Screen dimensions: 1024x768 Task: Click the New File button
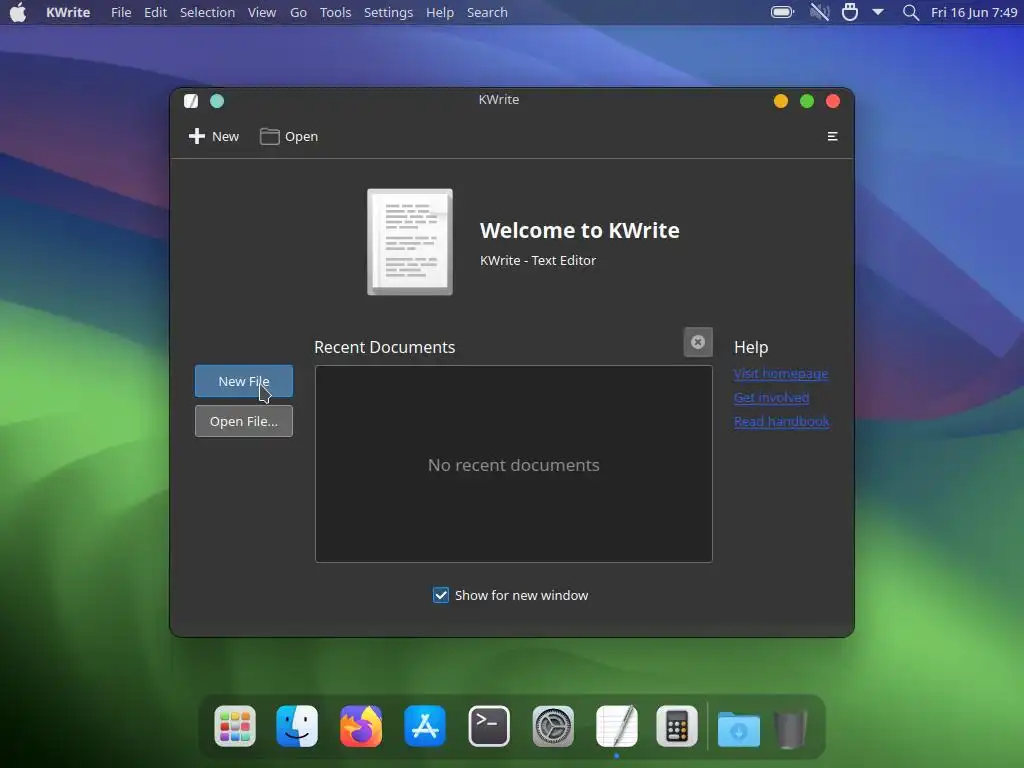tap(244, 381)
